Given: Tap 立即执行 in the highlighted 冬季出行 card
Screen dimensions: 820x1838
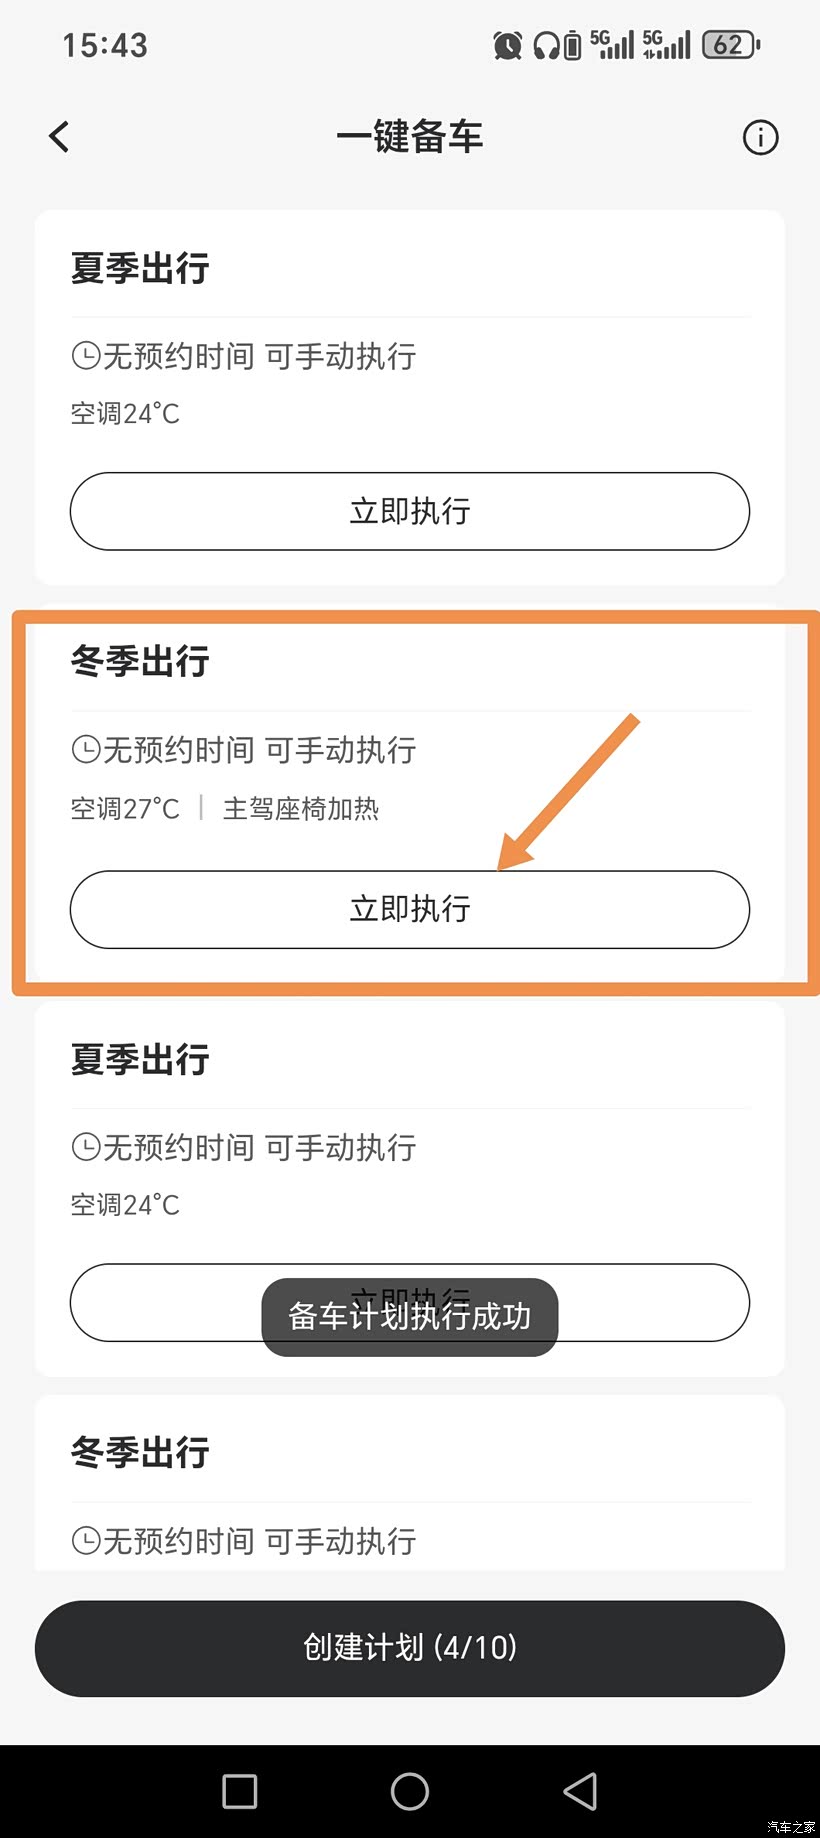Looking at the screenshot, I should click(x=410, y=909).
